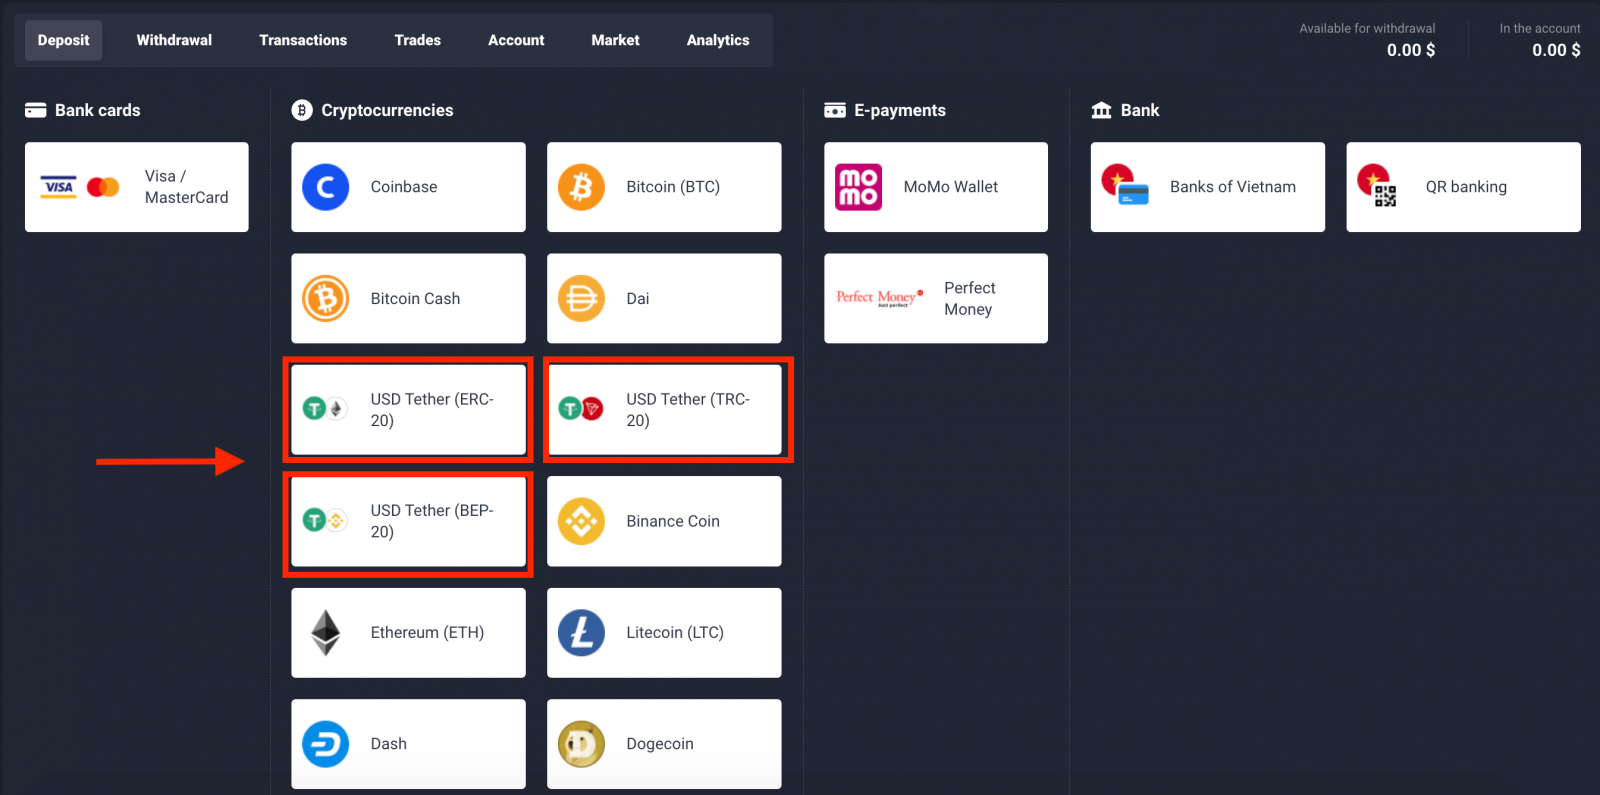The image size is (1600, 795).
Task: Choose USD Tether (BEP-20) label
Action: pyautogui.click(x=432, y=521)
